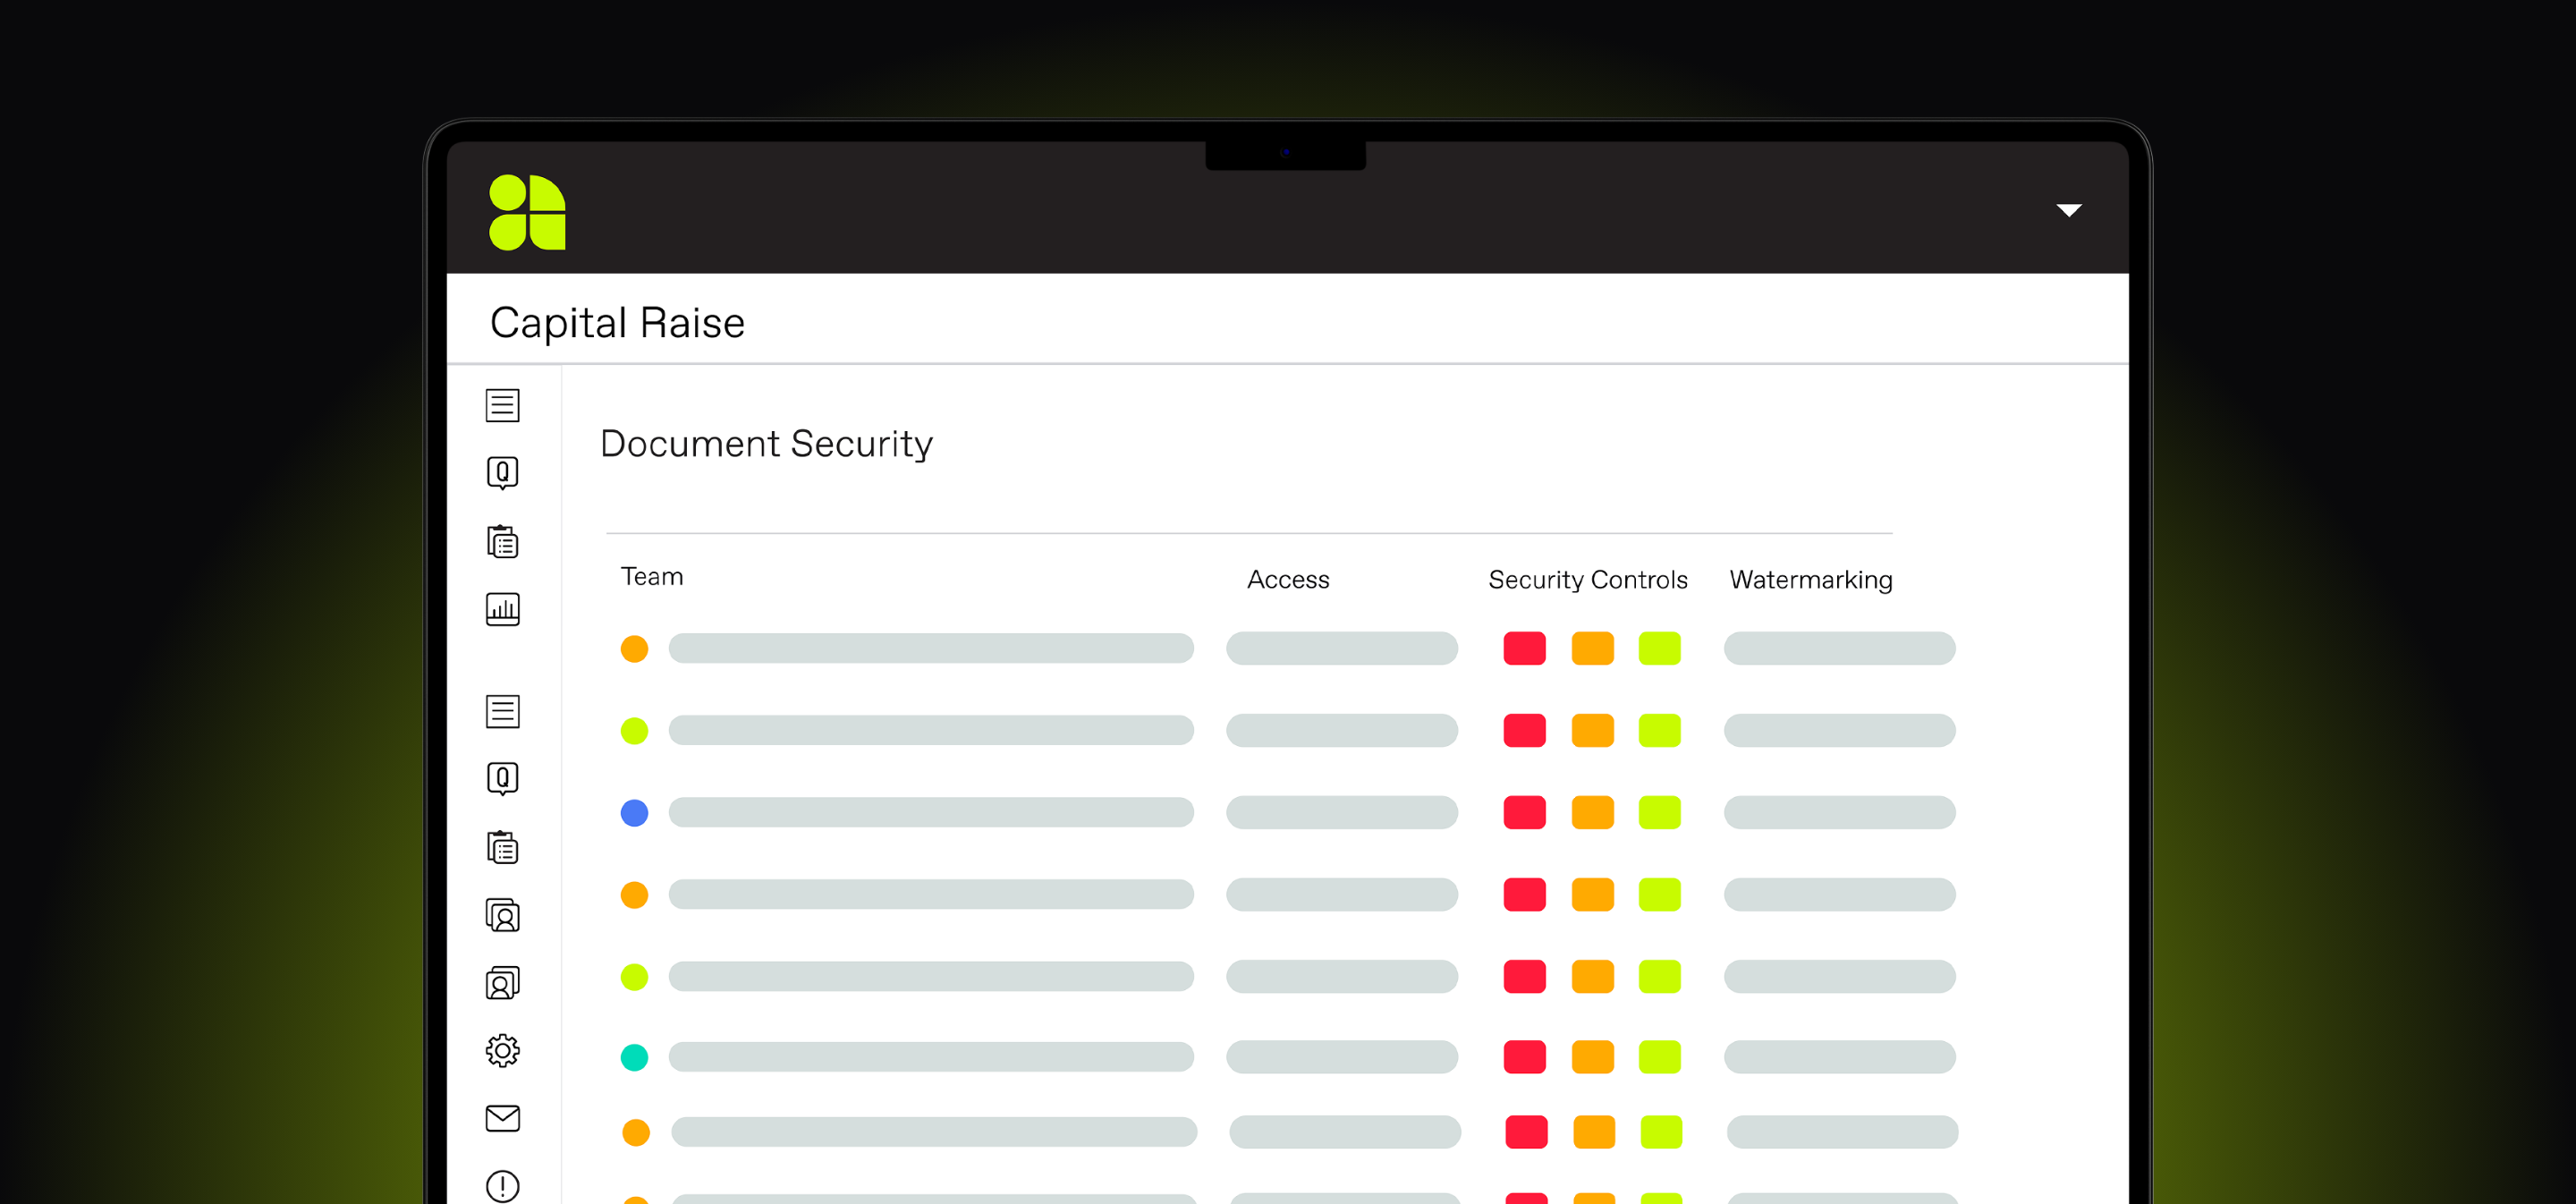Open the gear settings sidebar icon
This screenshot has width=2576, height=1204.
pos(502,1050)
